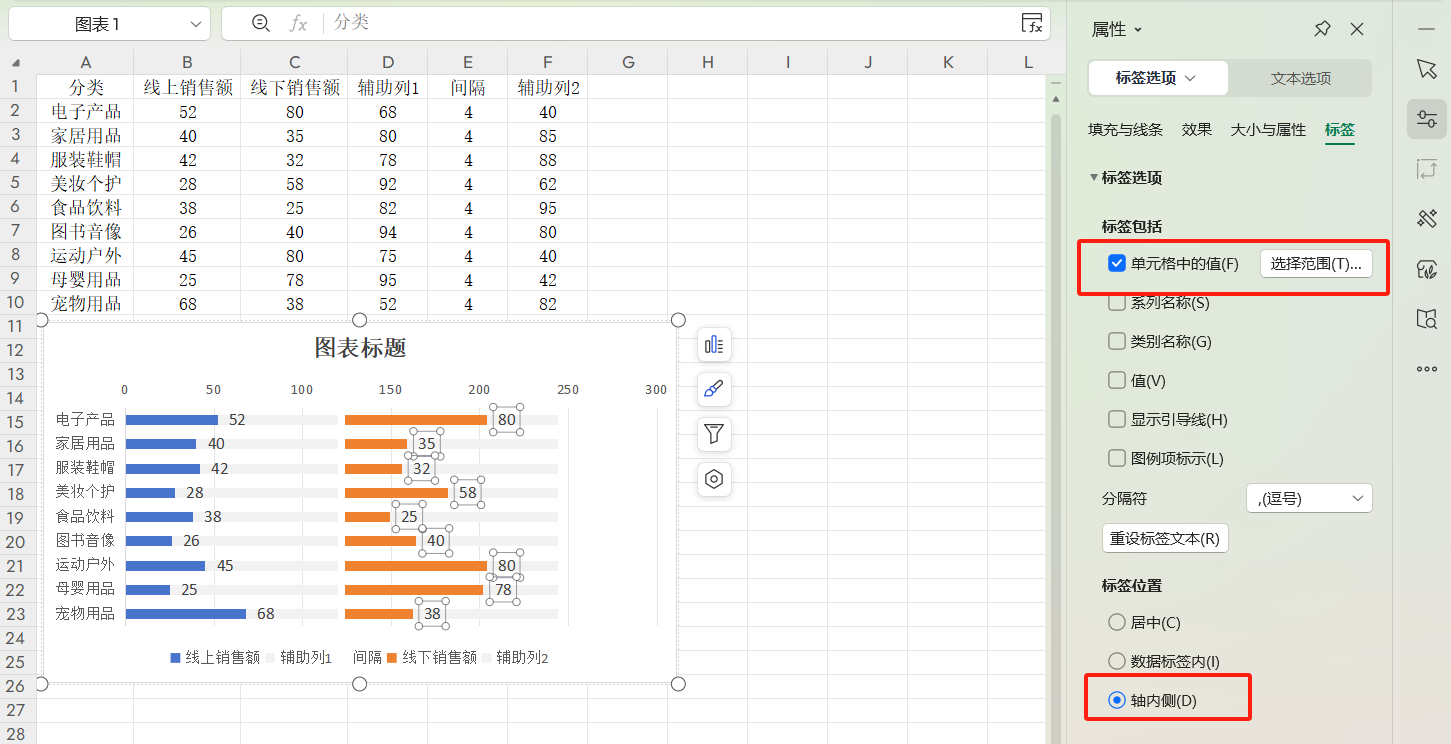Switch to the 文本选项 tab
Screen dimensions: 1451x744
(x=1299, y=77)
